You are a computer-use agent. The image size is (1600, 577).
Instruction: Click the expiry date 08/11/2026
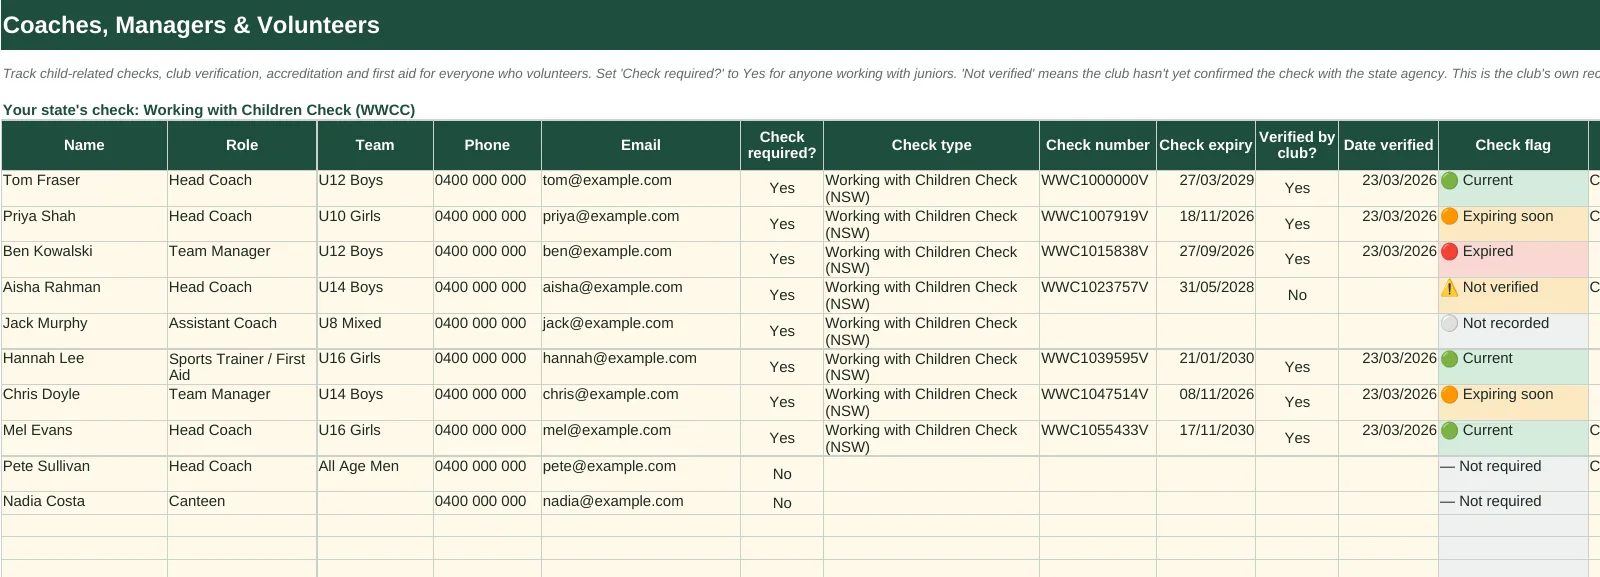click(1206, 402)
